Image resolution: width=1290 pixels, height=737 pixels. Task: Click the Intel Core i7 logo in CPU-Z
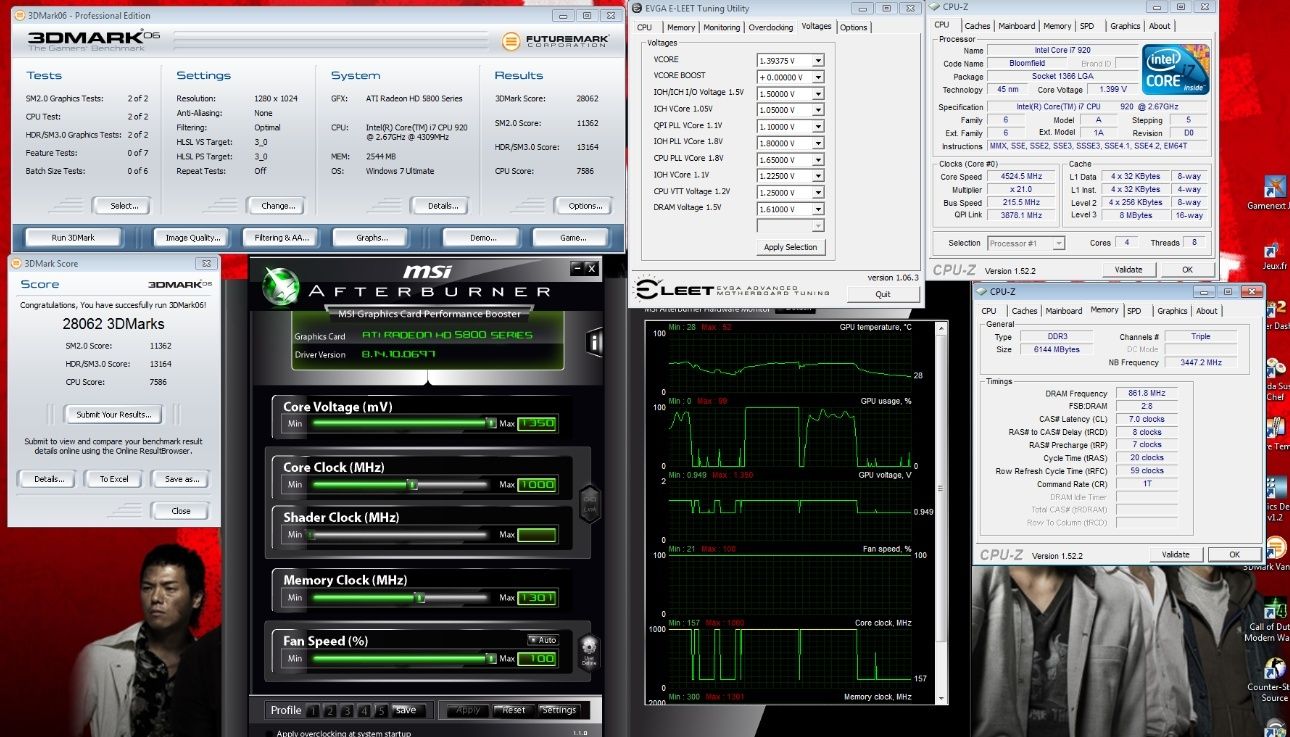[1176, 69]
